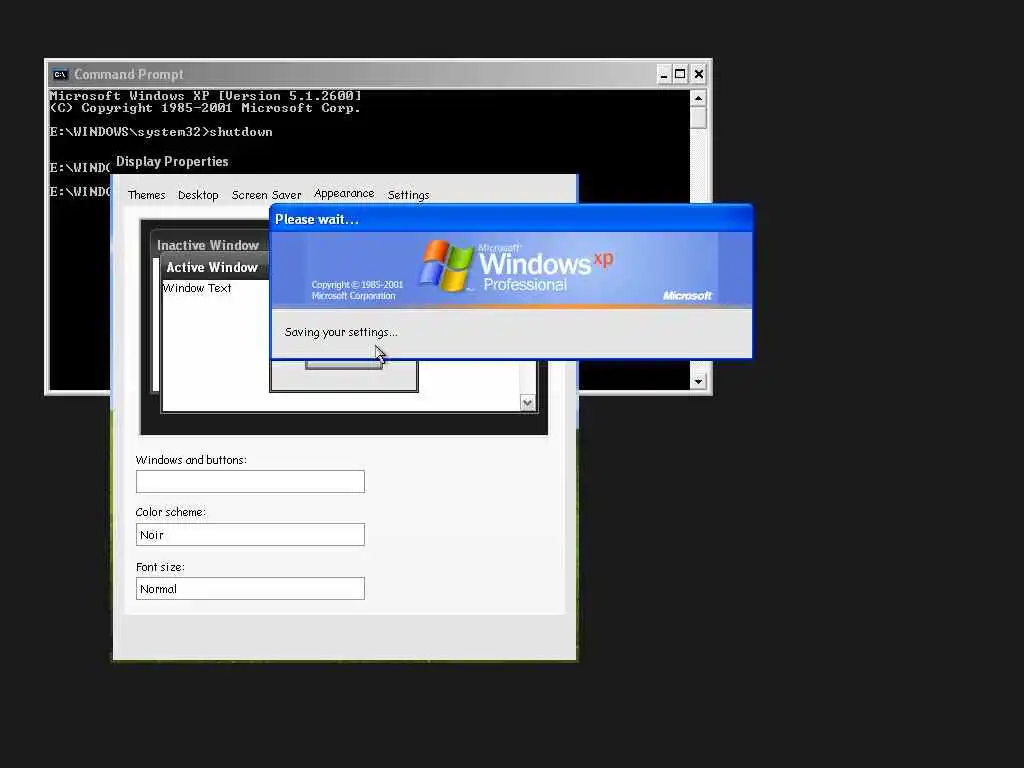
Task: Click the Windows XP flag logo
Action: click(x=446, y=266)
